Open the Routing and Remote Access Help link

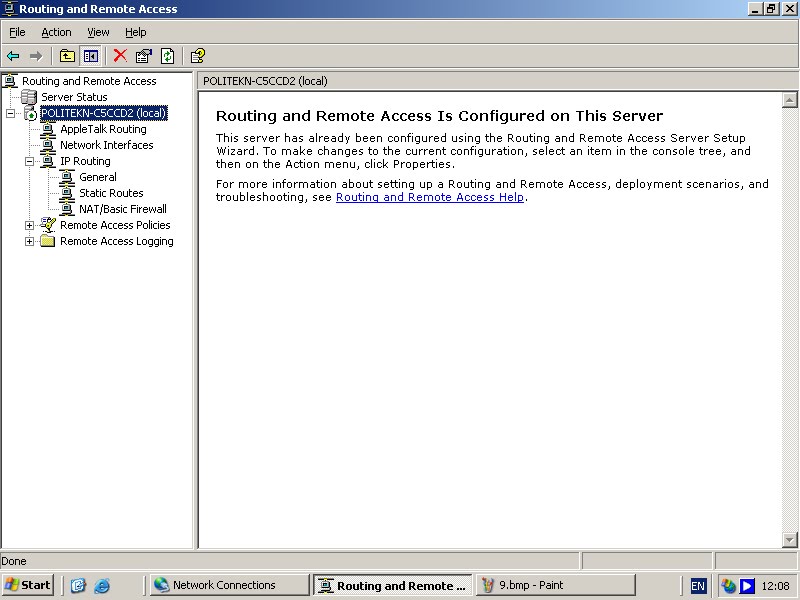pos(430,197)
